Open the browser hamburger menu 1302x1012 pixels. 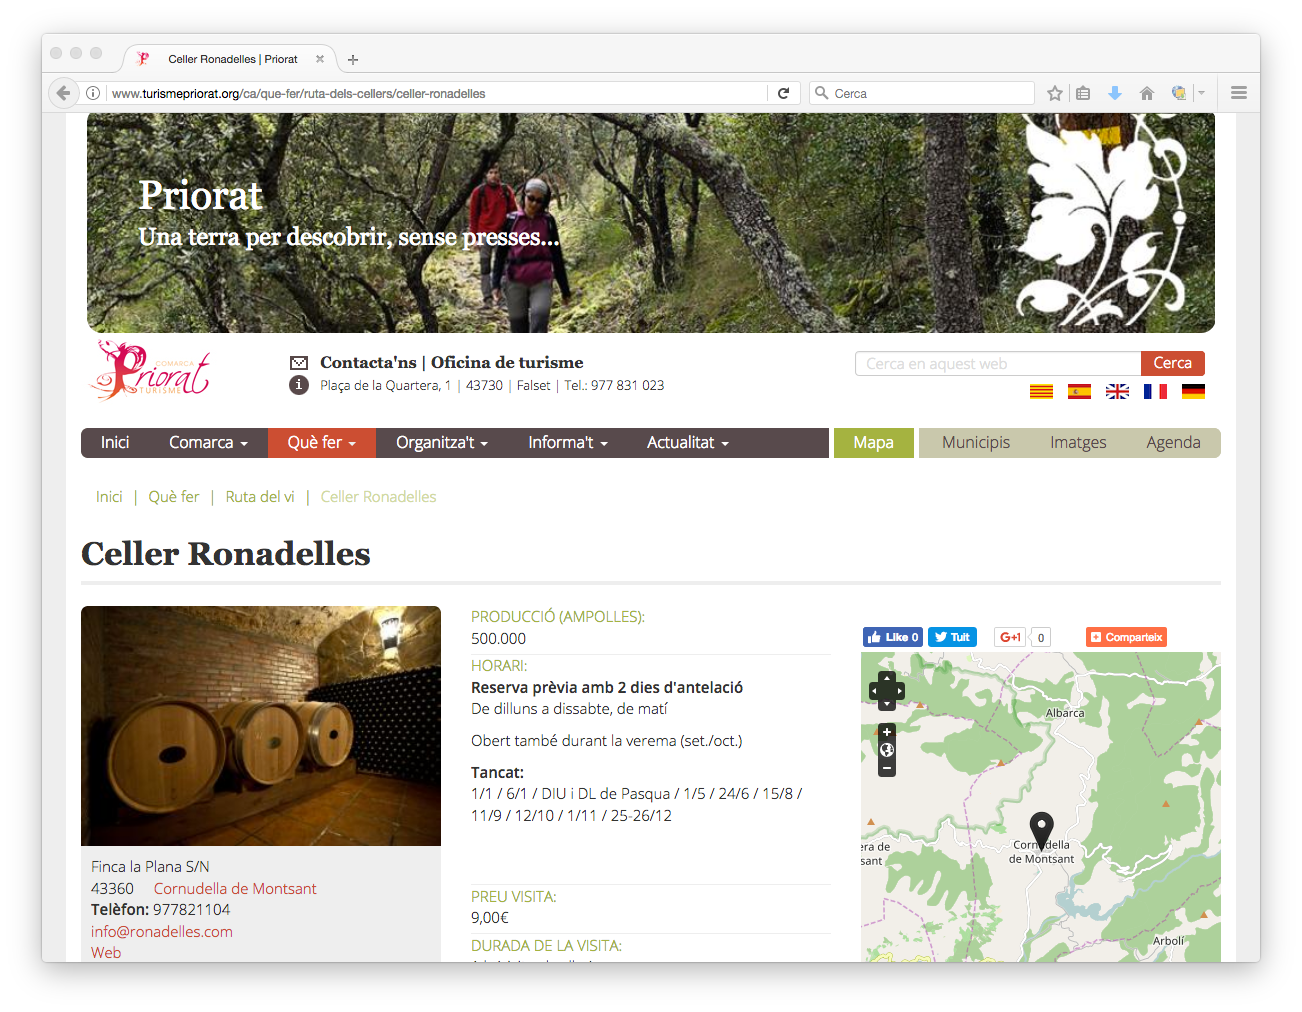click(x=1238, y=93)
